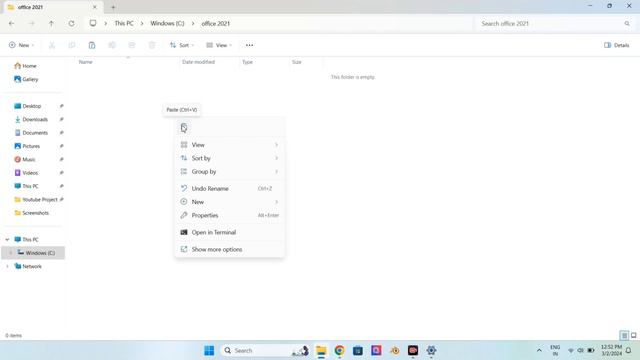Open the Sort by submenu
Screen dimensions: 640x360
pyautogui.click(x=230, y=158)
